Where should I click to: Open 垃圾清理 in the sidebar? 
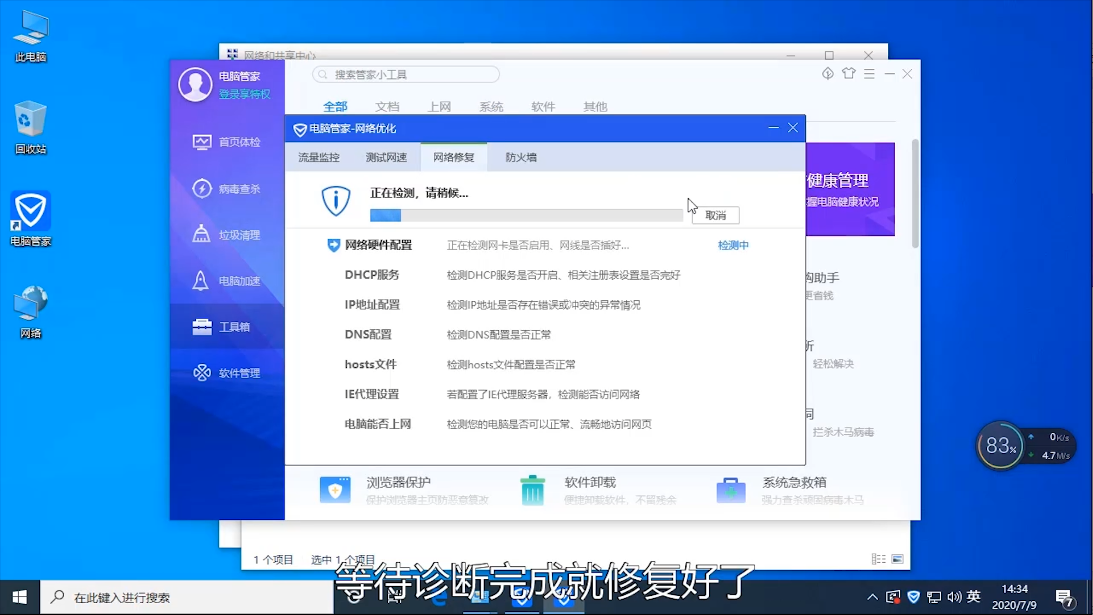click(x=227, y=235)
